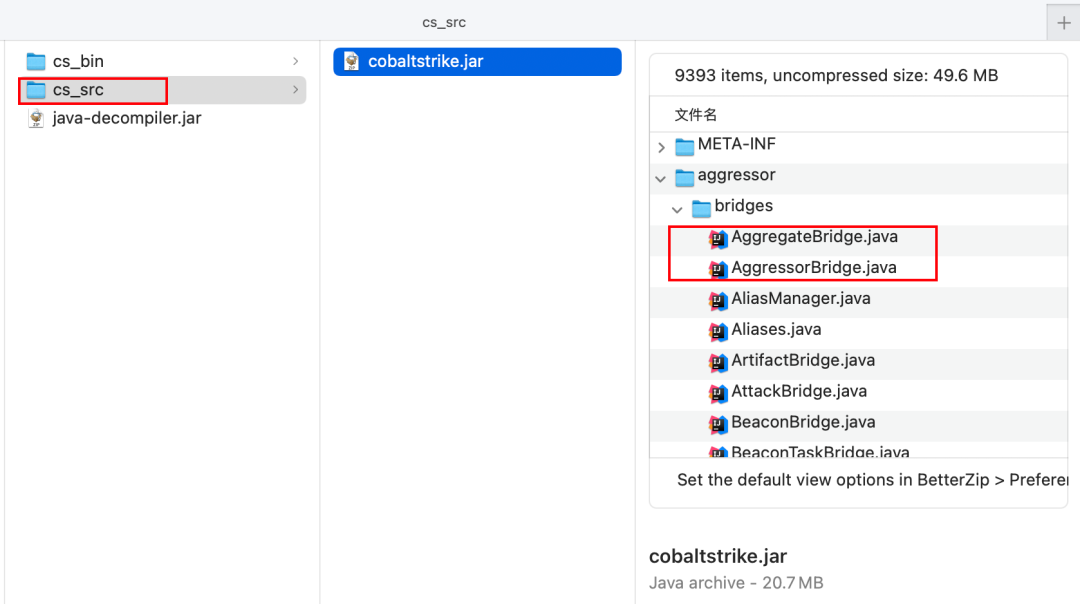
Task: Select AttackBridge.java in archive list
Action: [x=858, y=395]
